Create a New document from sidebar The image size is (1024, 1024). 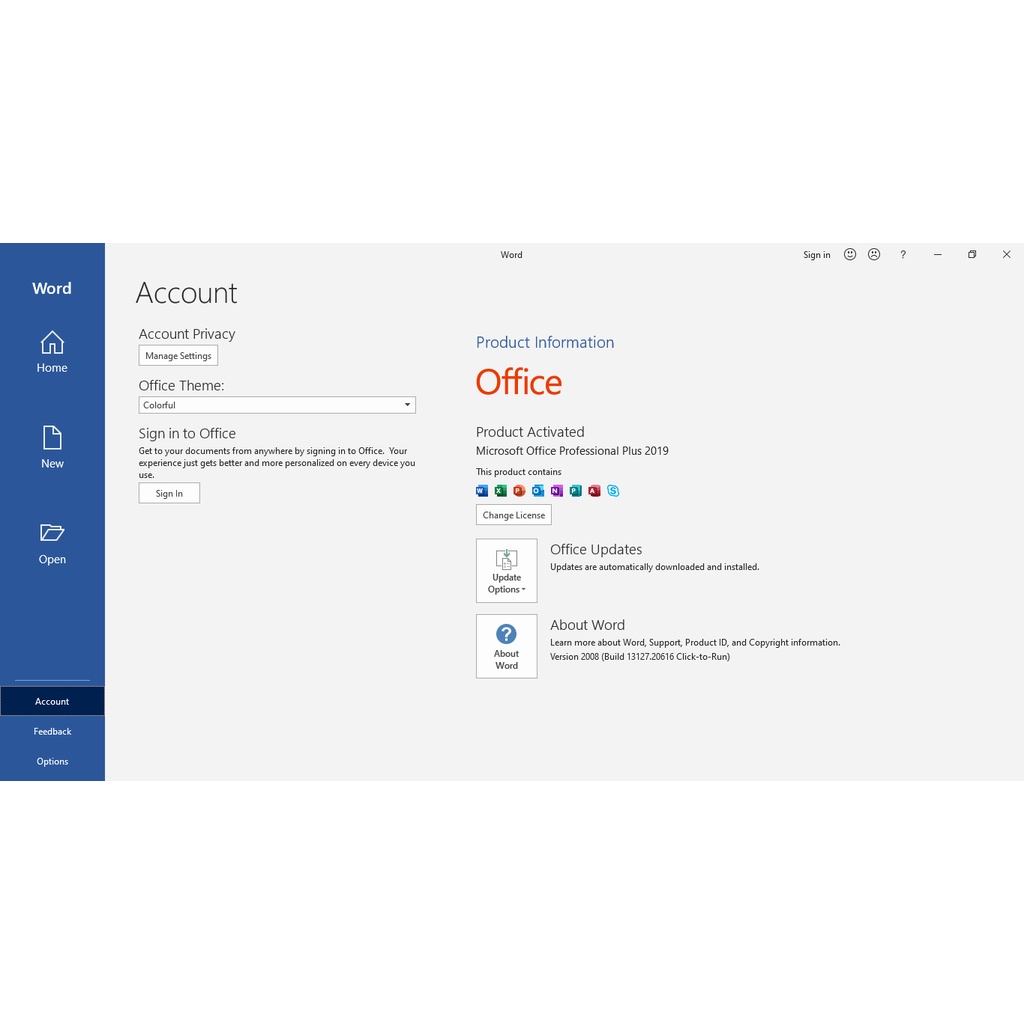[52, 447]
